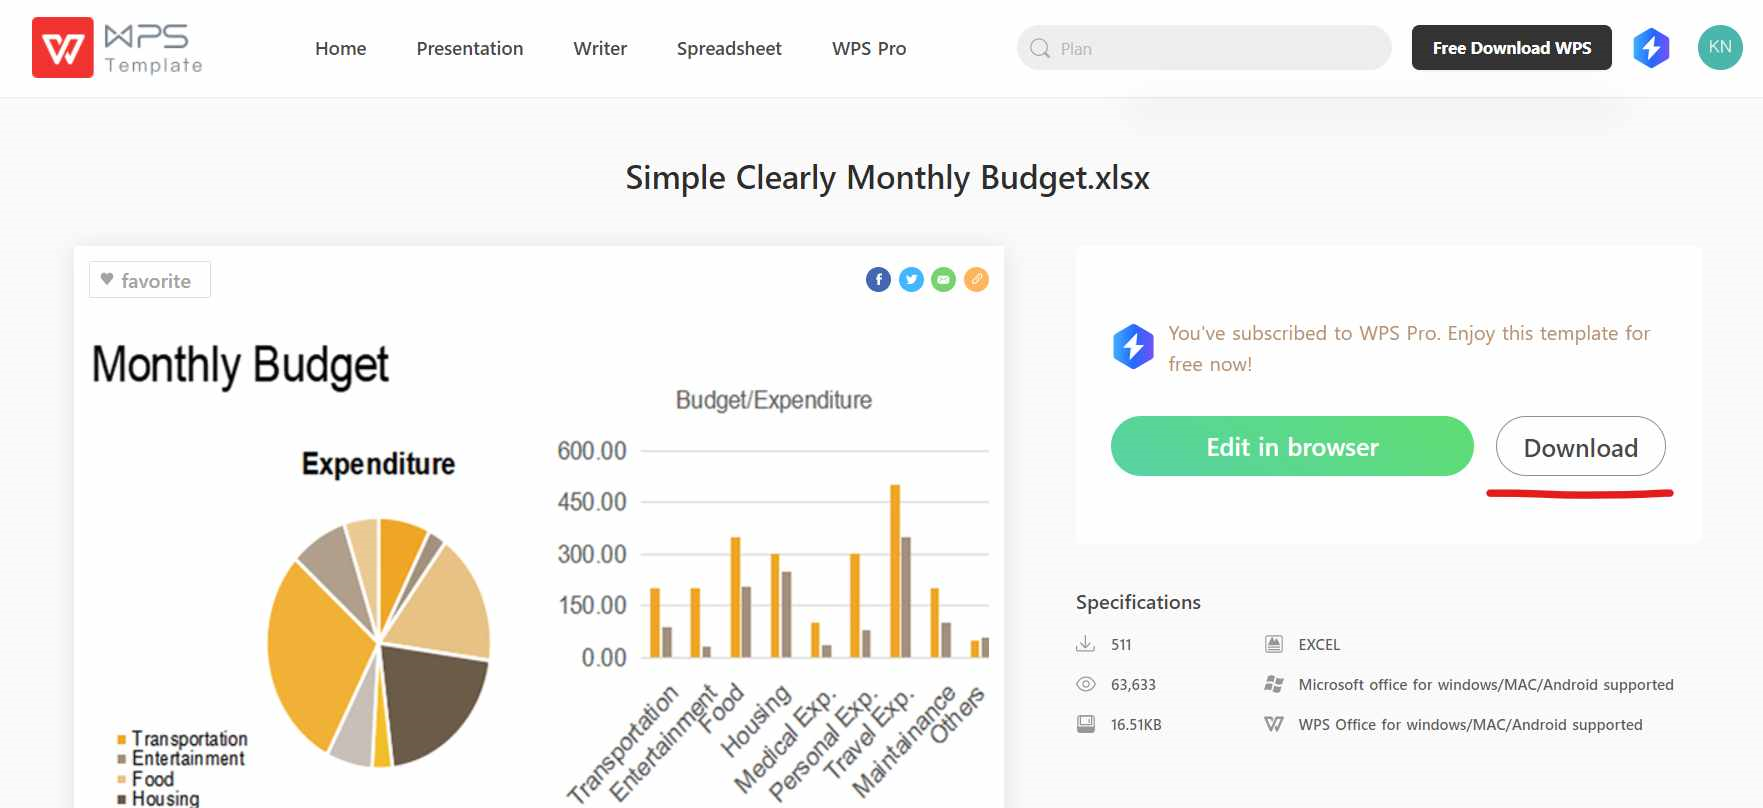Click the WPS Office W icon in Specifications

1274,724
